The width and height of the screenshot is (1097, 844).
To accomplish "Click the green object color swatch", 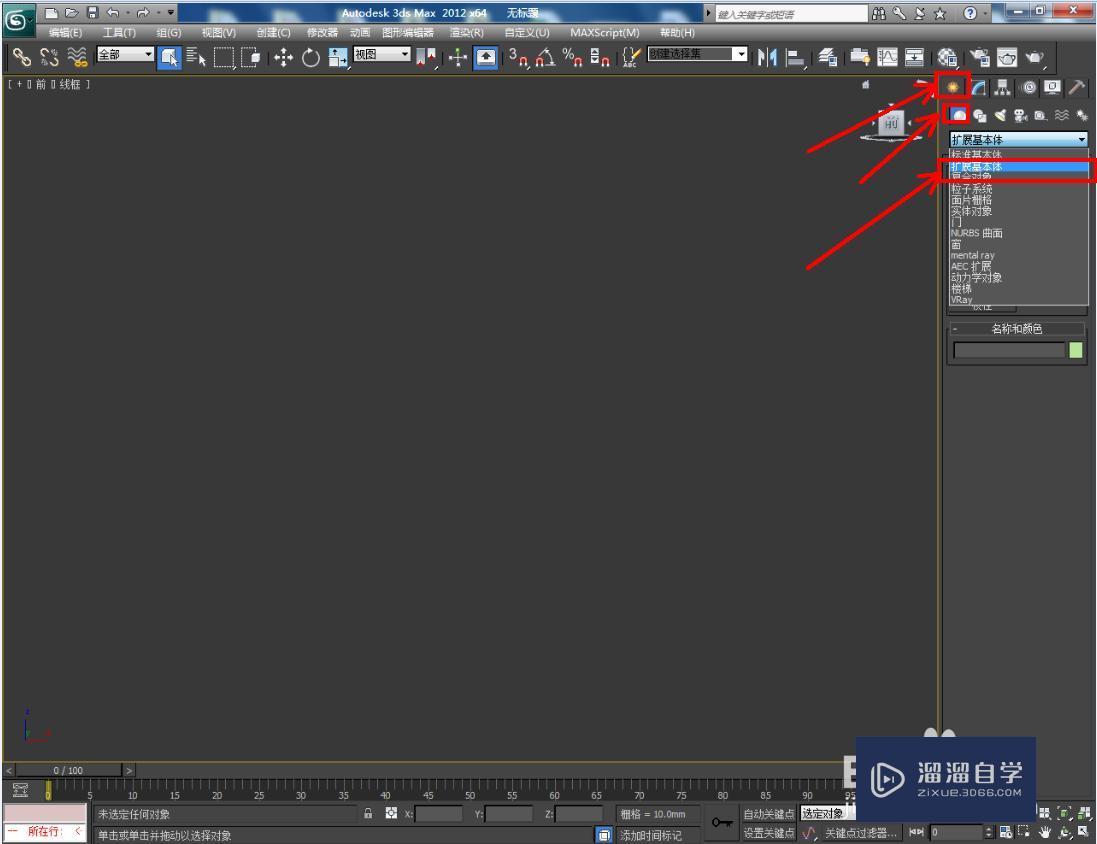I will [x=1076, y=350].
